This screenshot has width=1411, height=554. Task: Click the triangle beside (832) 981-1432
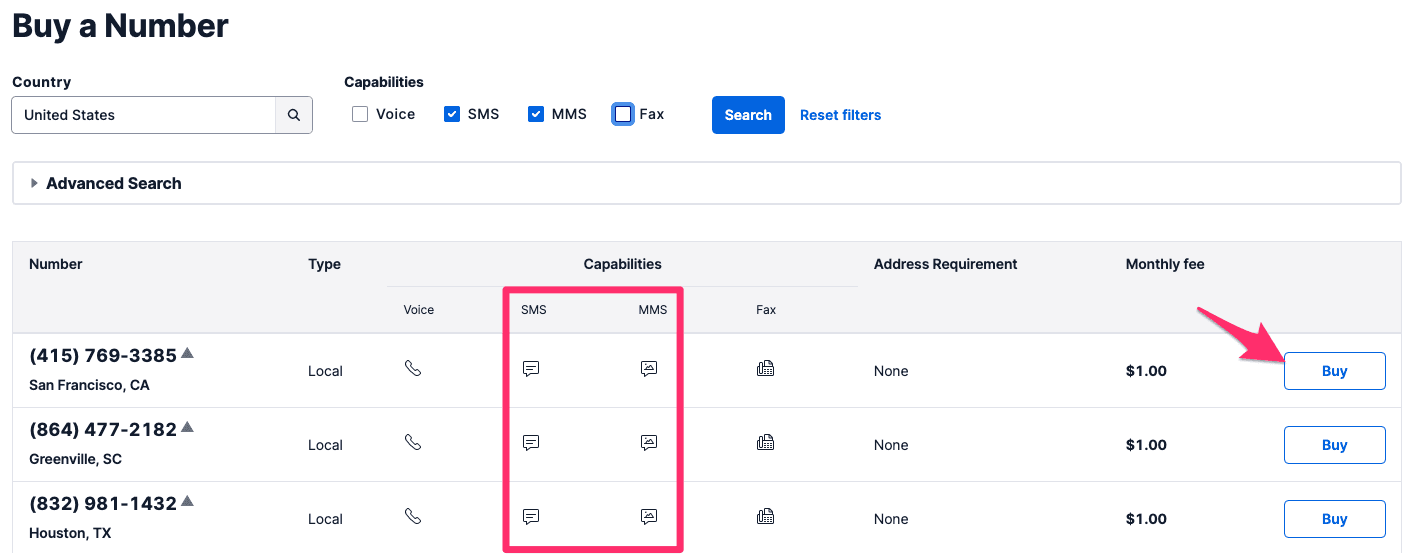coord(187,501)
